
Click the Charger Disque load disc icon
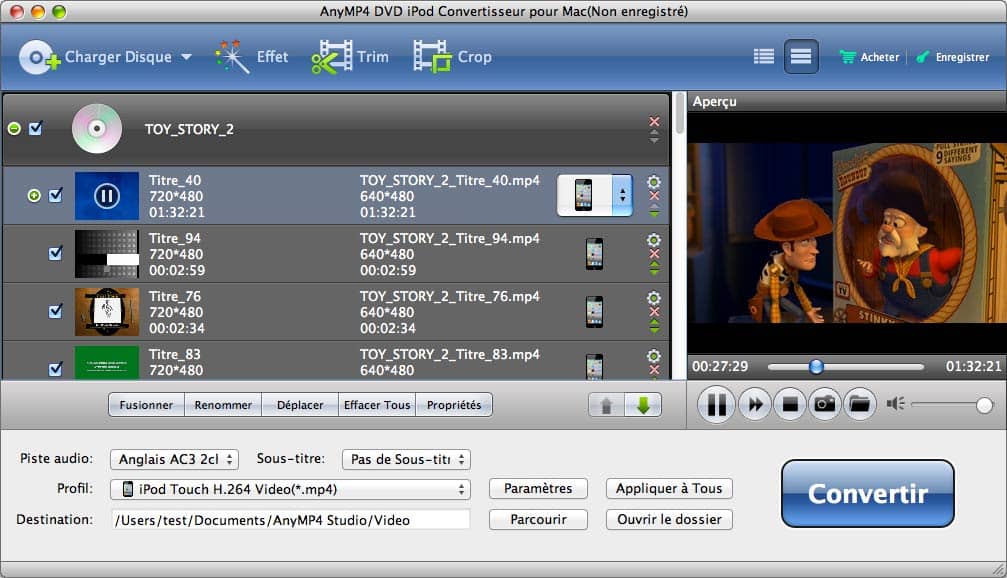(x=39, y=57)
